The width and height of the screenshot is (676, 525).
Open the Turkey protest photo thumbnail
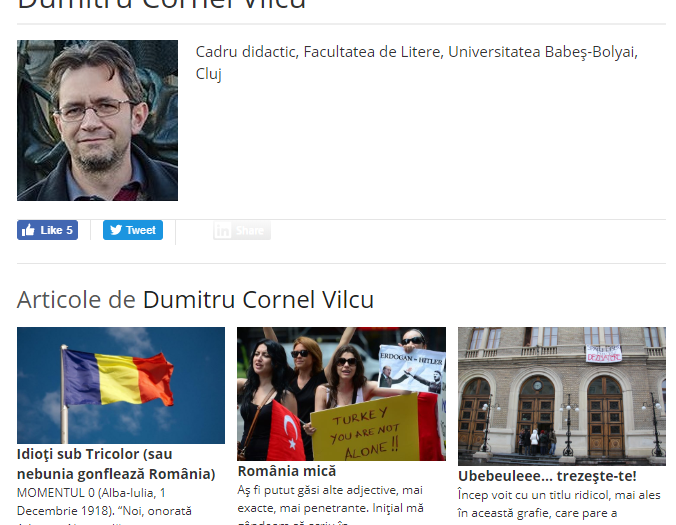(x=341, y=394)
